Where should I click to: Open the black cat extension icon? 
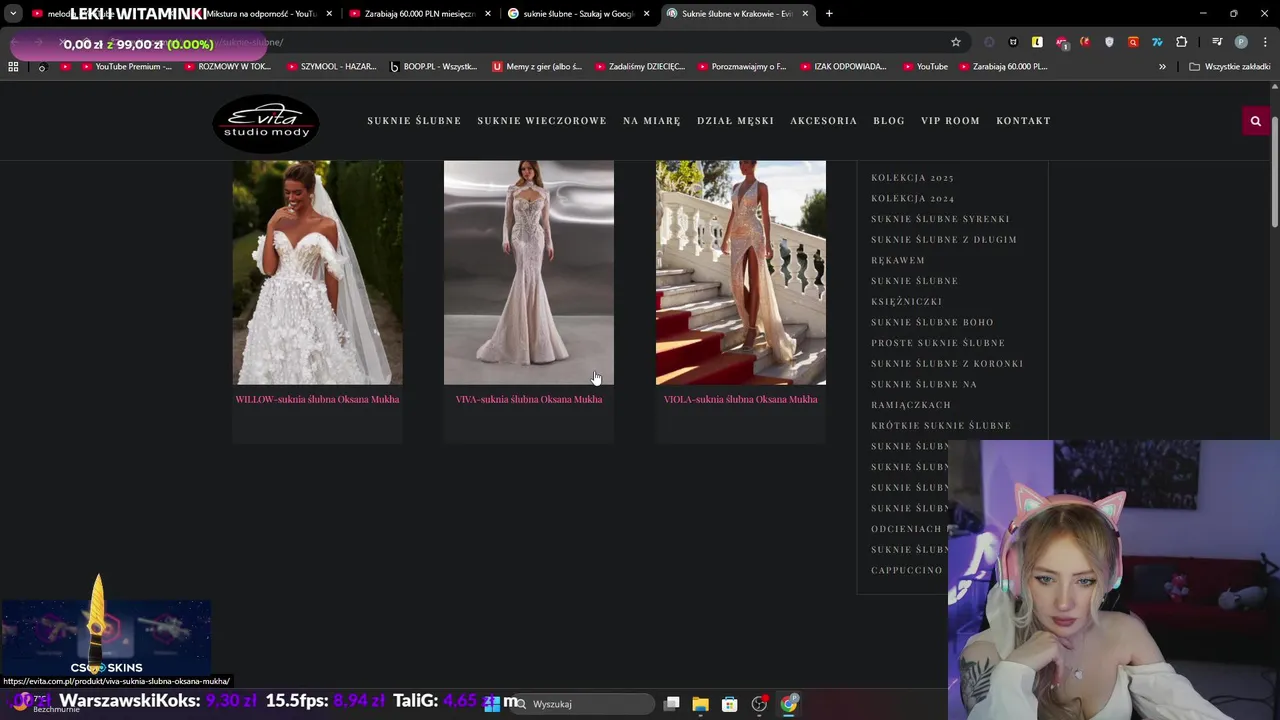1013,42
